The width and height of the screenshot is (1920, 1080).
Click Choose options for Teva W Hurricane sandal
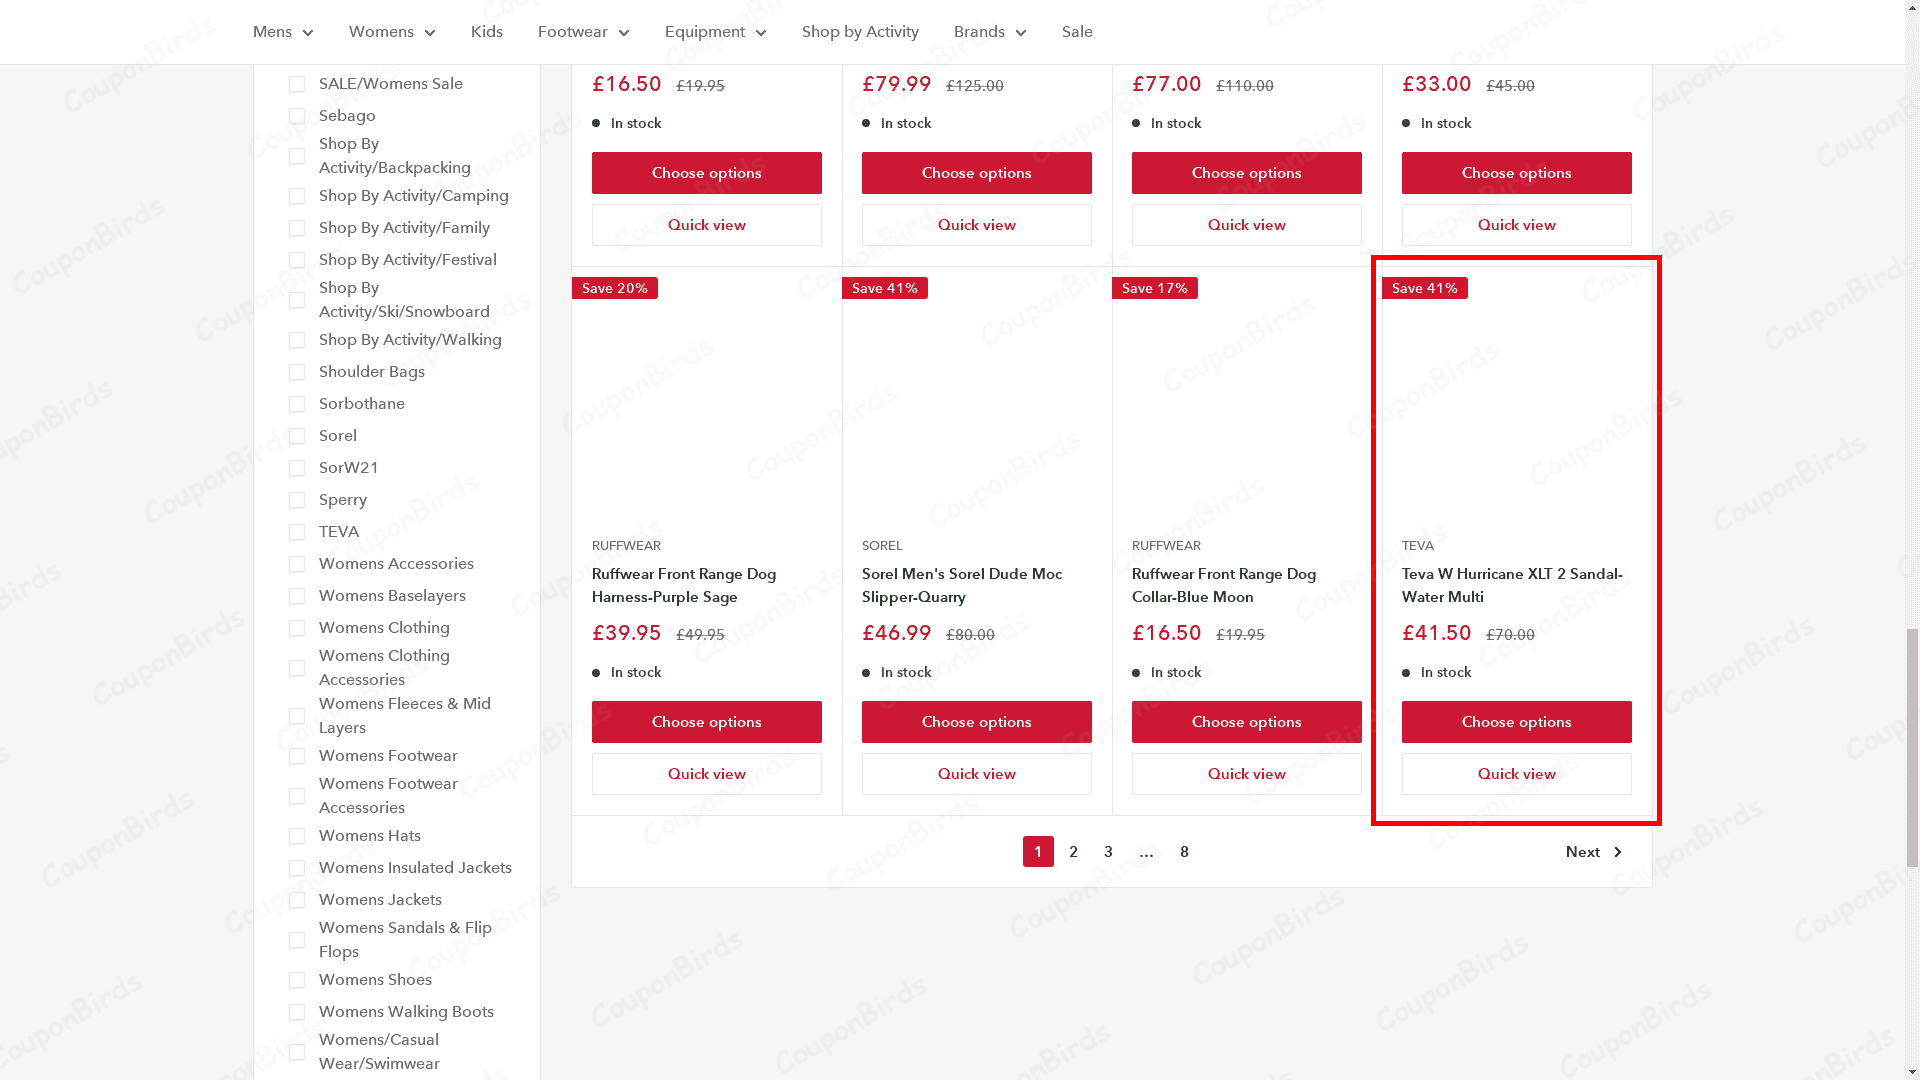(1516, 721)
